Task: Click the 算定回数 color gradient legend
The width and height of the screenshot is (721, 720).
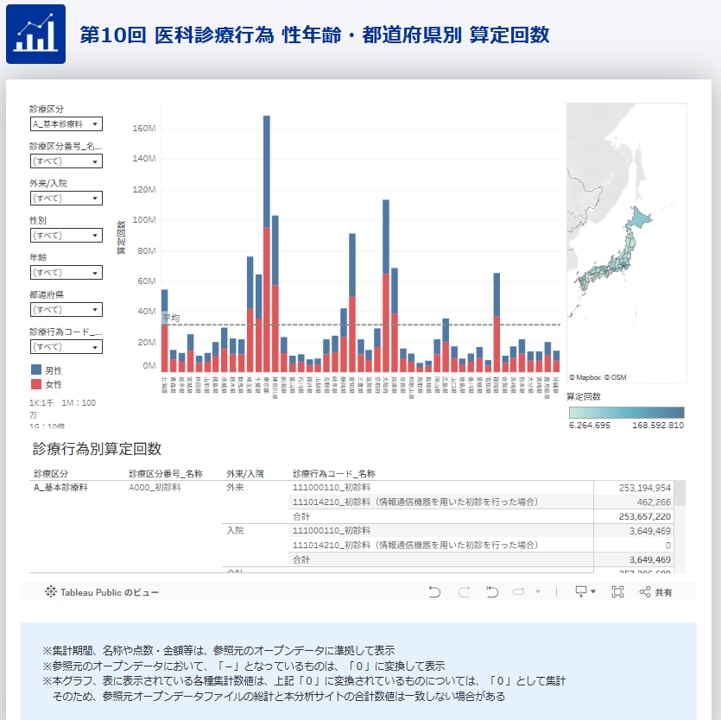Action: tap(625, 412)
